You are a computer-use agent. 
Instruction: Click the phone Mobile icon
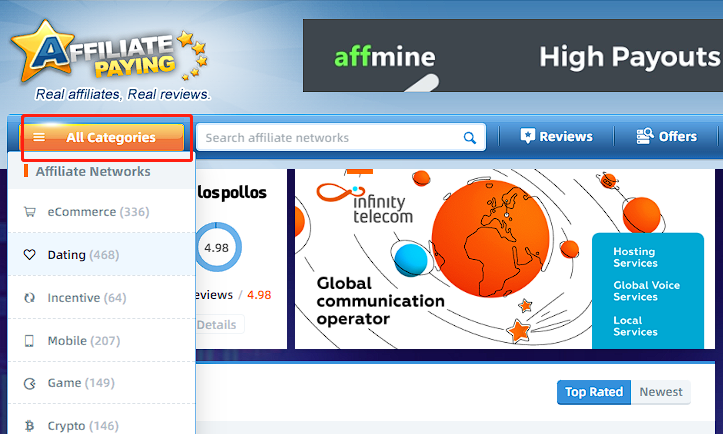(30, 341)
